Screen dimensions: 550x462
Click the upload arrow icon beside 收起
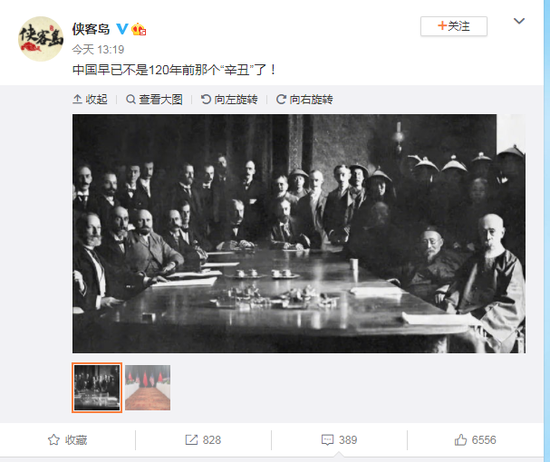point(77,100)
